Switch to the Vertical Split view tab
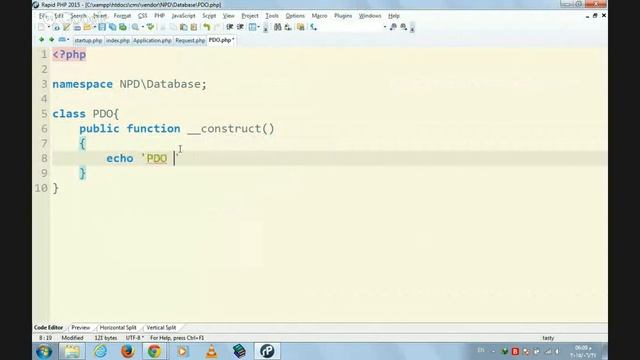Viewport: 640px width, 360px height. pyautogui.click(x=161, y=328)
